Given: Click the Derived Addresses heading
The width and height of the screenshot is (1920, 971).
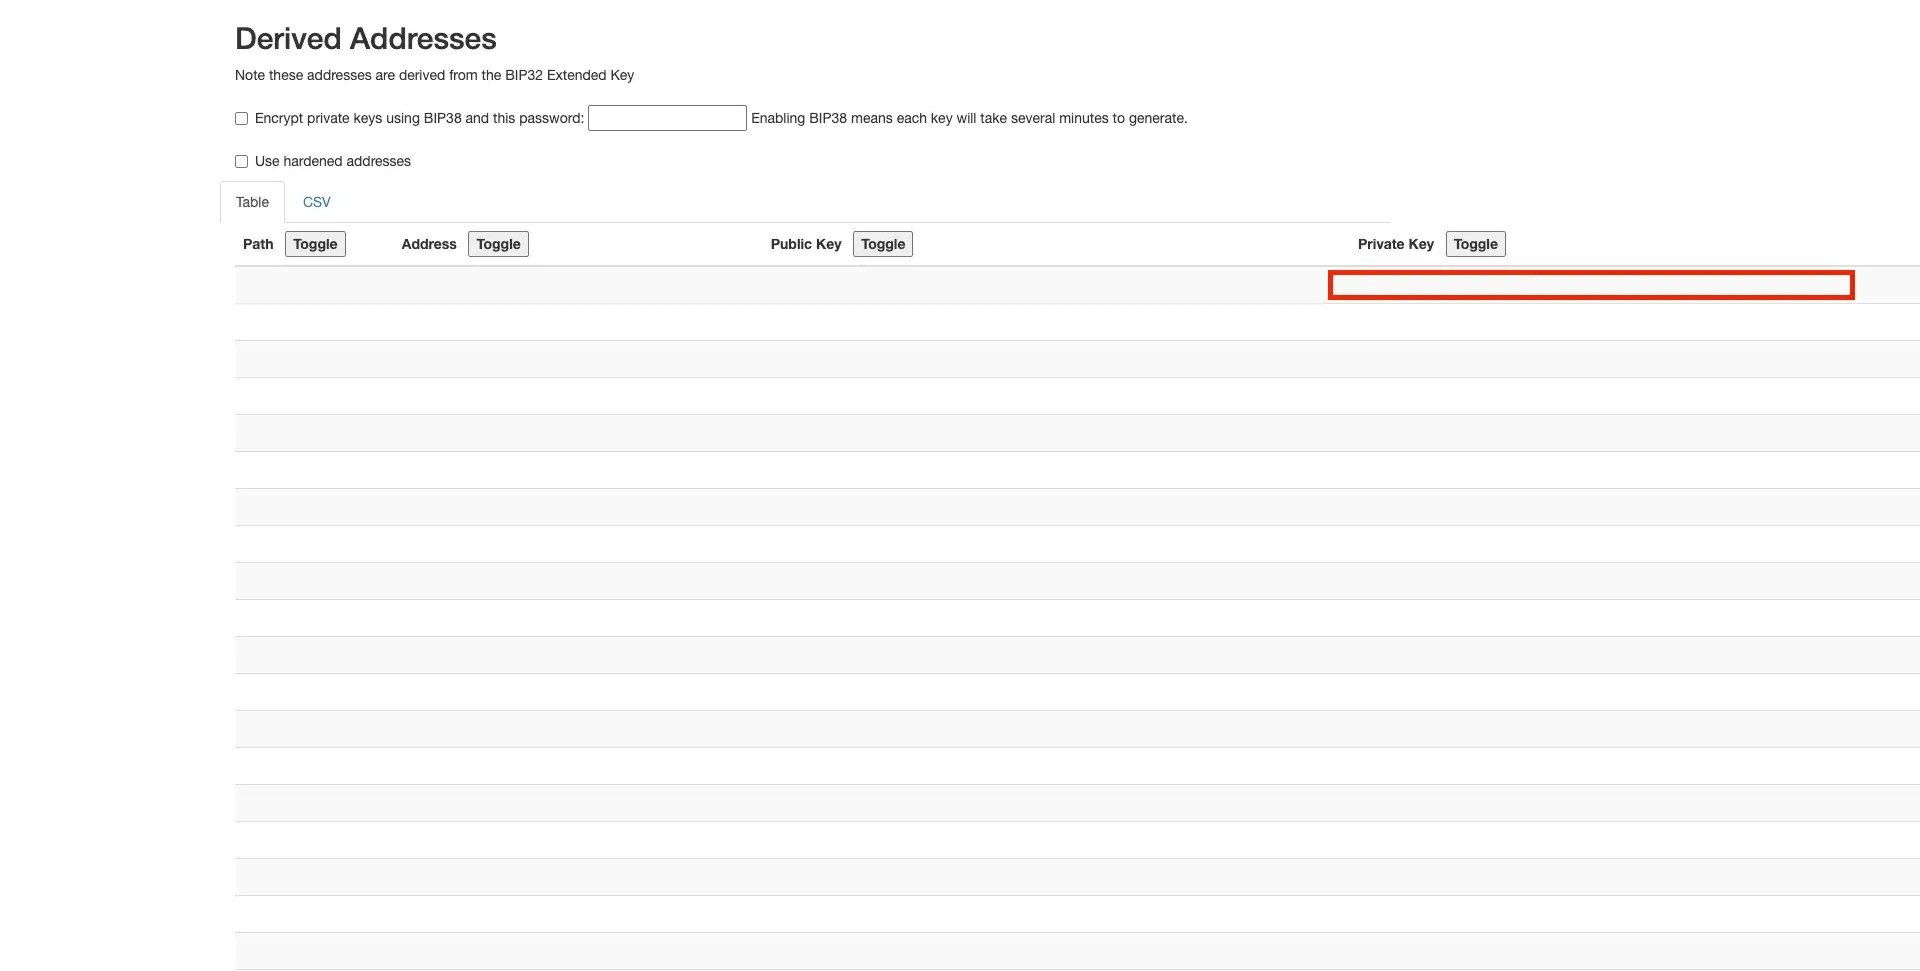Looking at the screenshot, I should click(x=365, y=38).
